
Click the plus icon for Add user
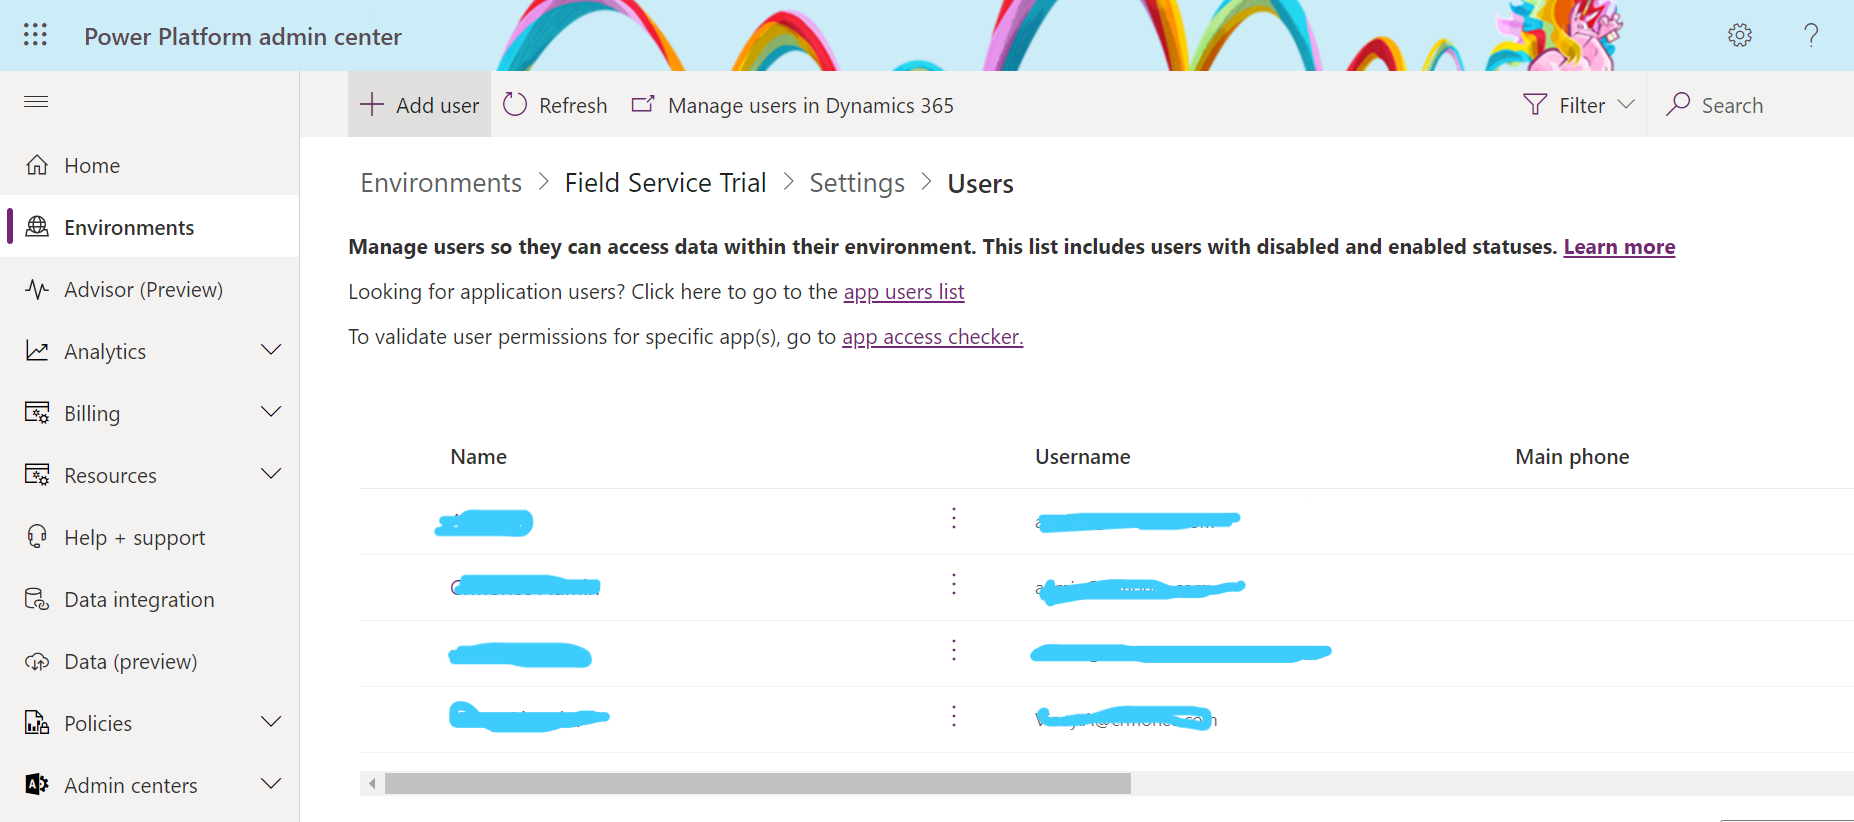(372, 104)
